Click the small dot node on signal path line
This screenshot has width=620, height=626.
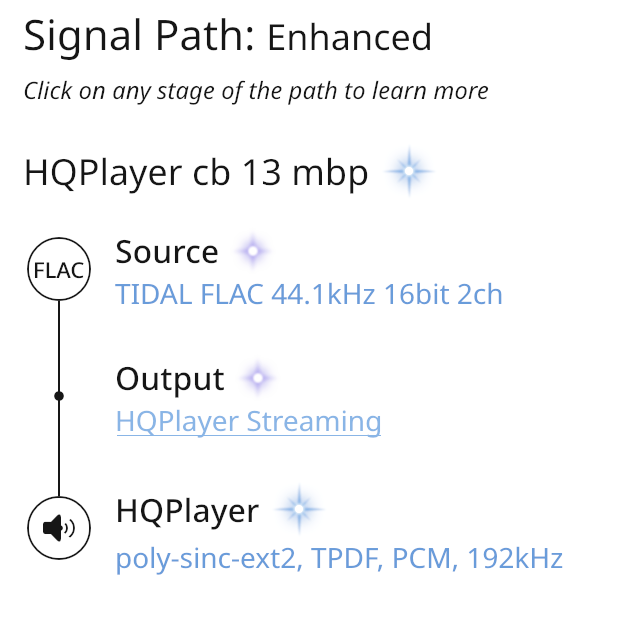pos(59,396)
